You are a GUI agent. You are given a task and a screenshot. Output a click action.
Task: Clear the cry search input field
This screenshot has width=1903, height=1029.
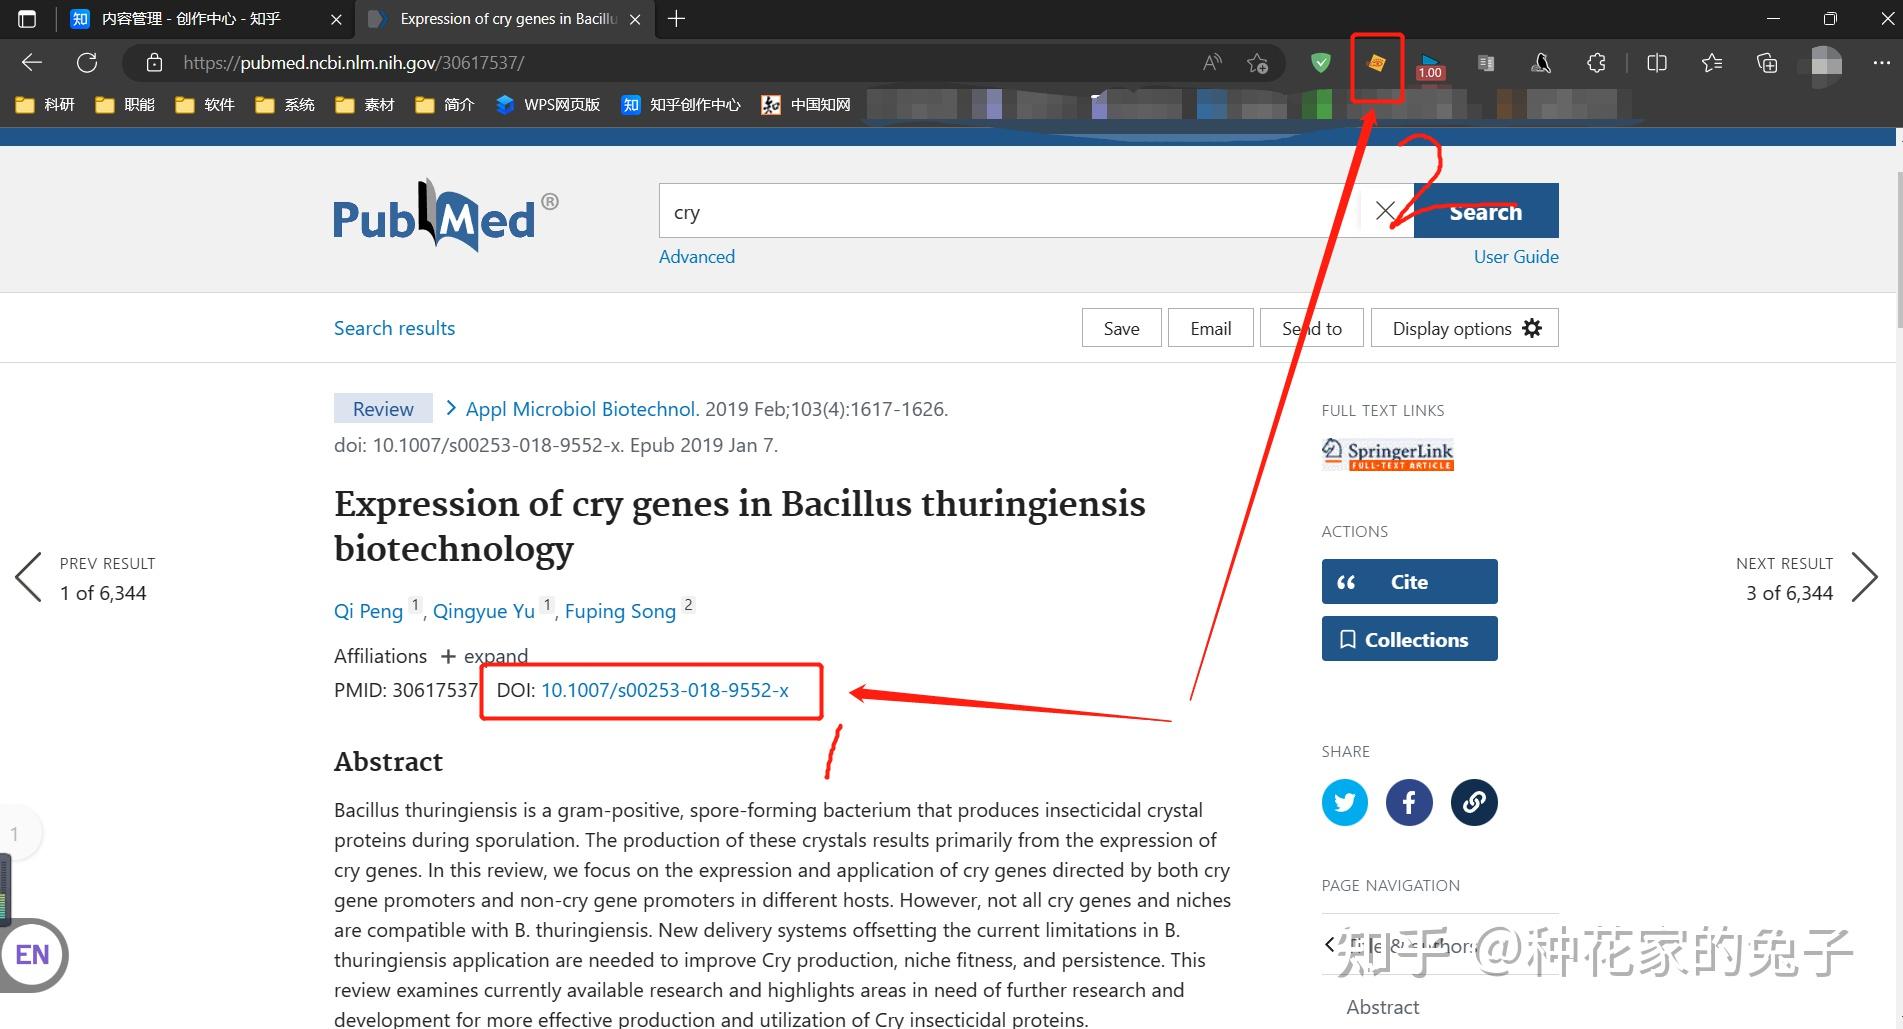tap(1385, 211)
